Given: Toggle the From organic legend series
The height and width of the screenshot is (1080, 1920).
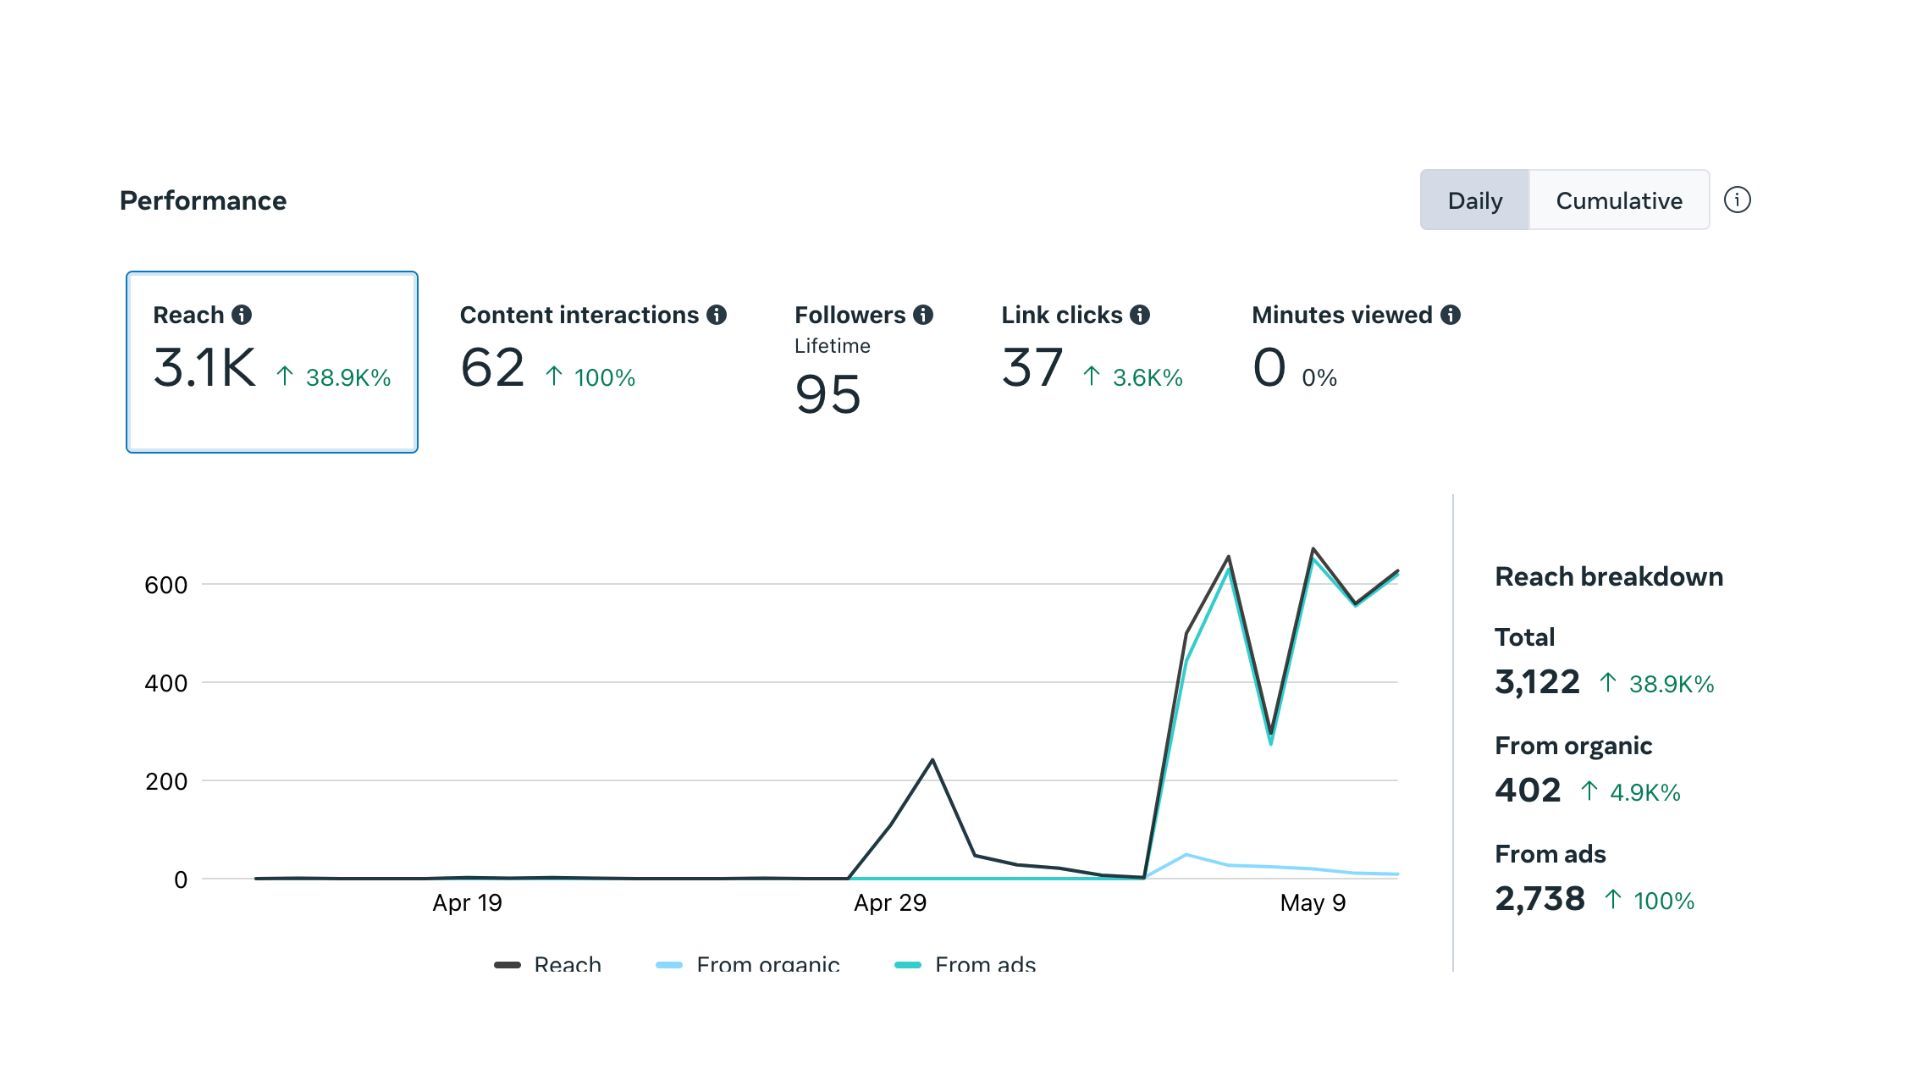Looking at the screenshot, I should pyautogui.click(x=748, y=964).
